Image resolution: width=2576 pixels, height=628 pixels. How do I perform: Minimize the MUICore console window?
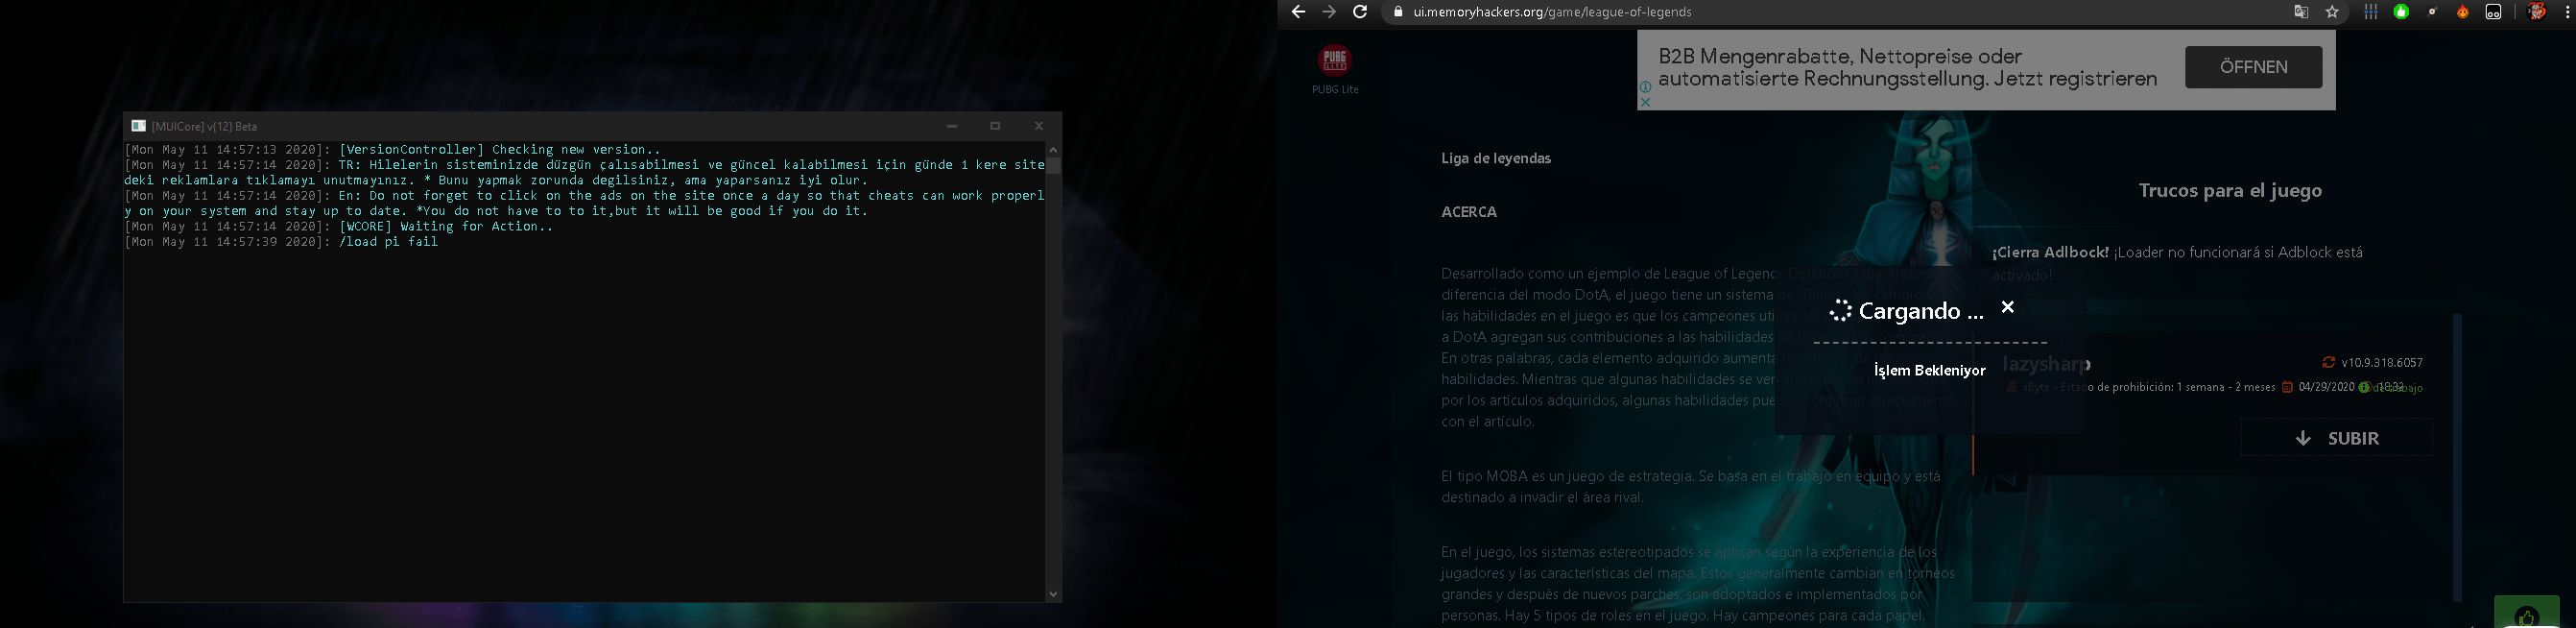(952, 126)
